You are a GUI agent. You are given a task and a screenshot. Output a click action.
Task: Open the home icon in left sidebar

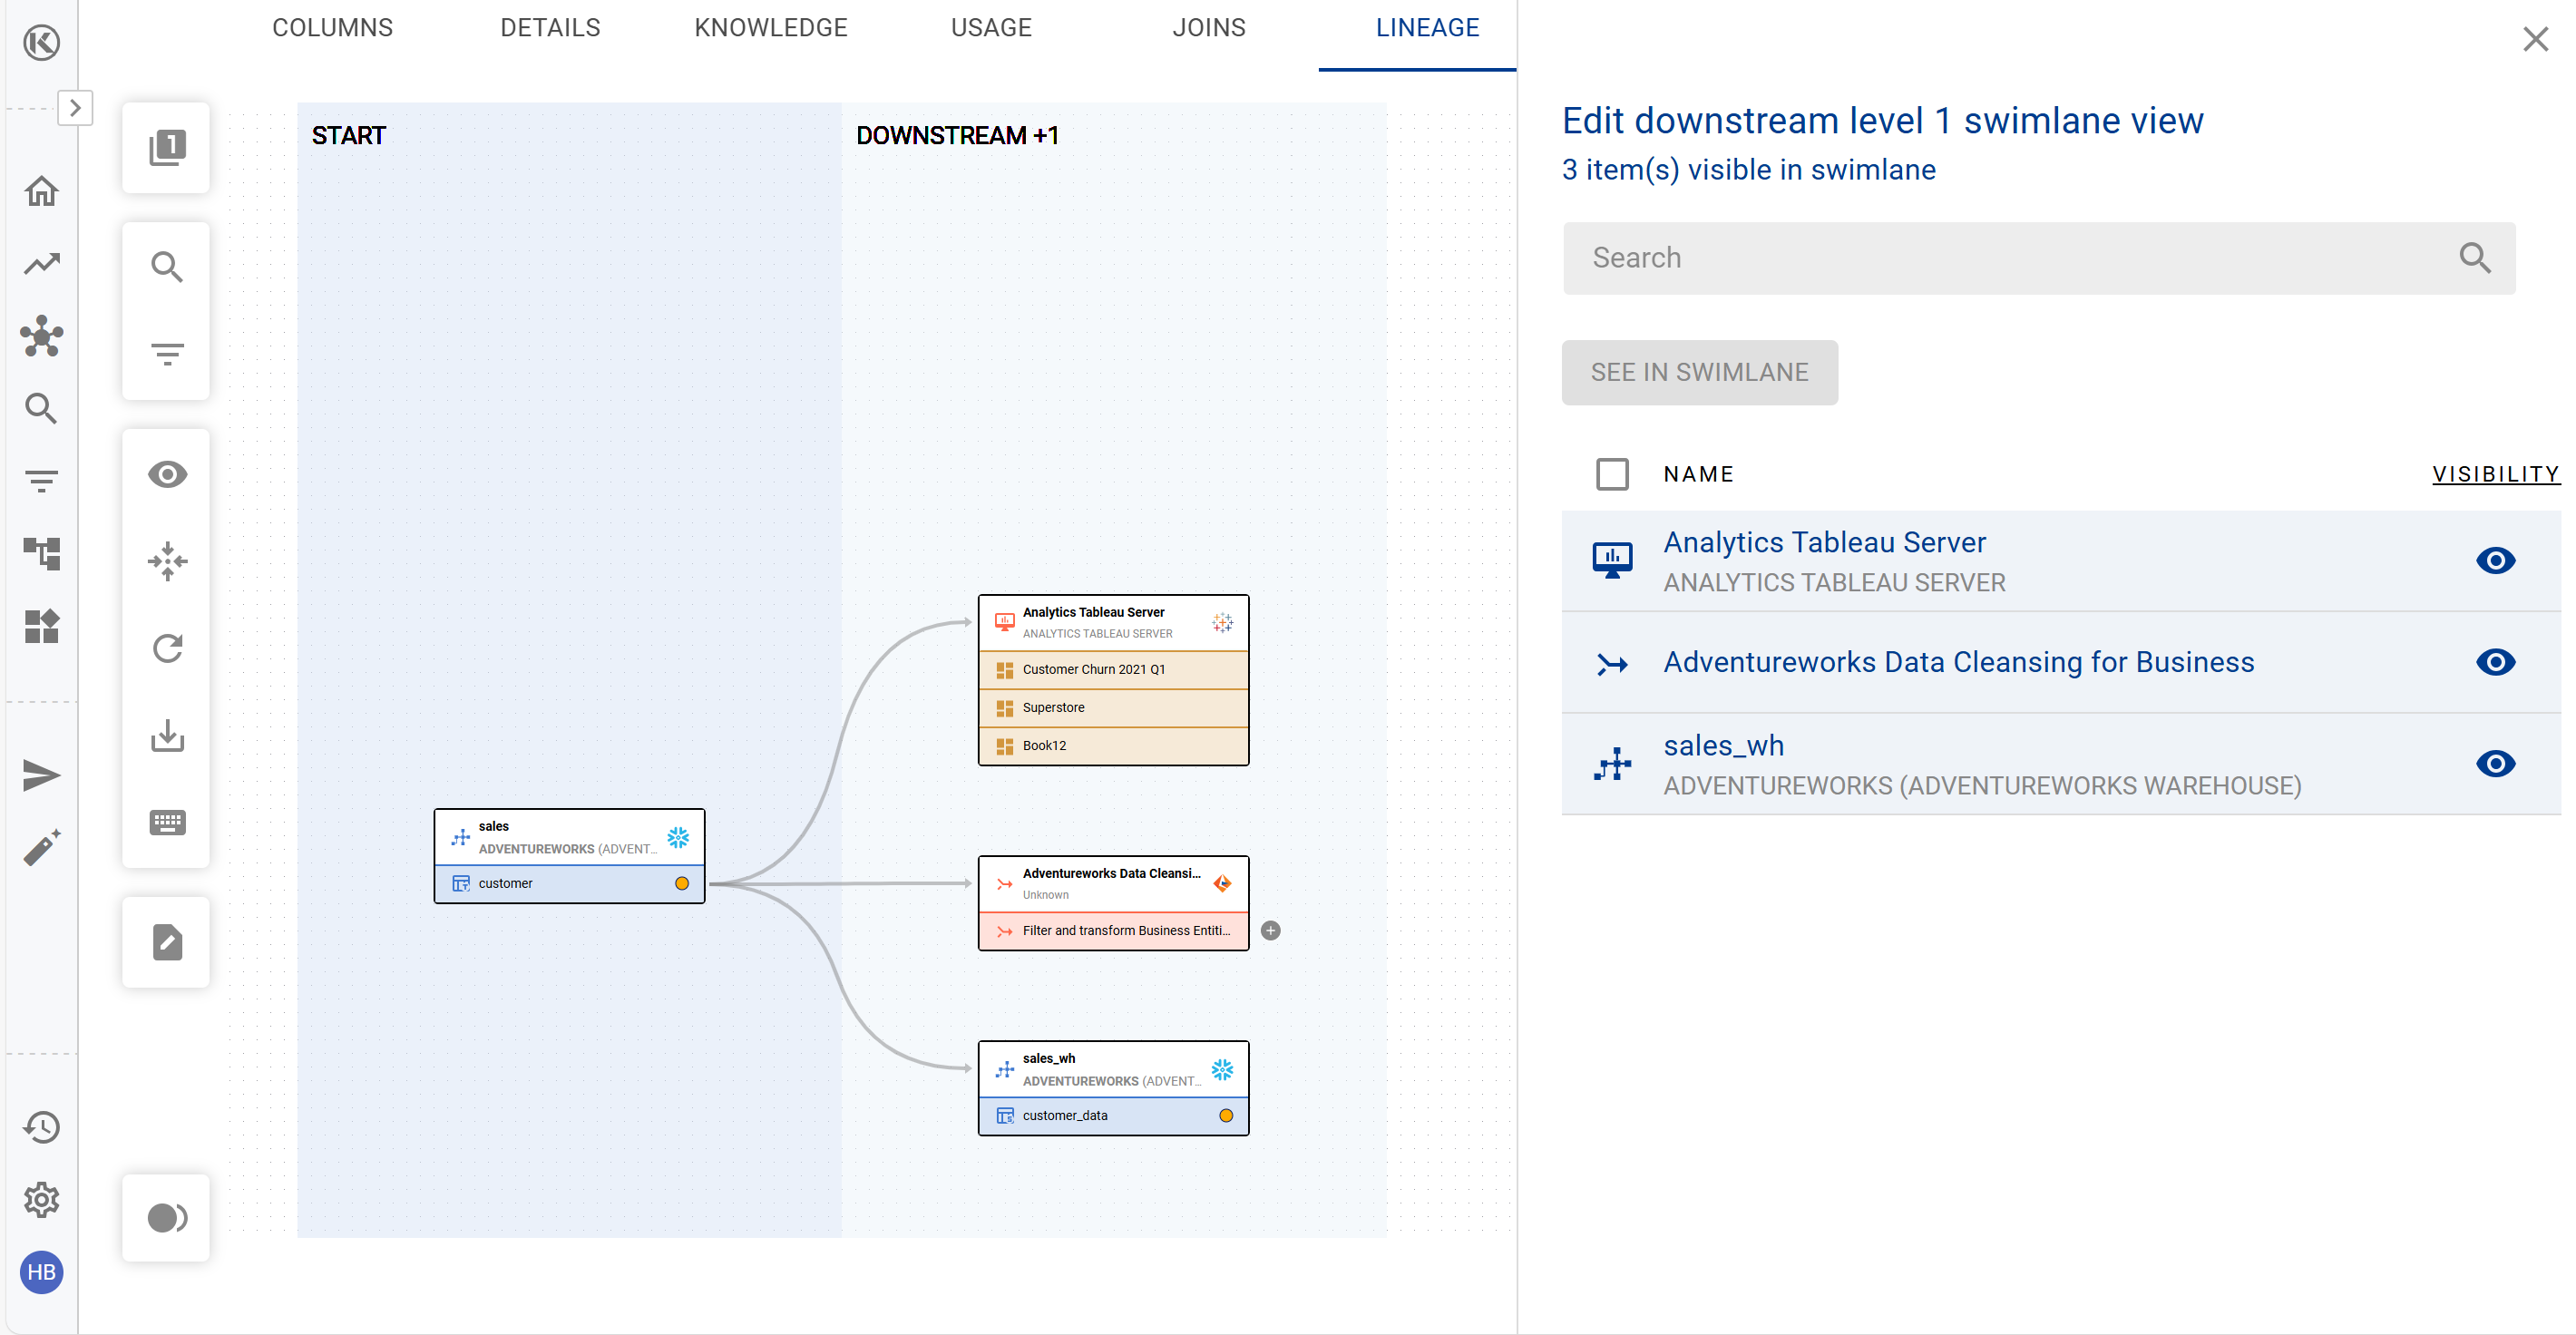42,190
